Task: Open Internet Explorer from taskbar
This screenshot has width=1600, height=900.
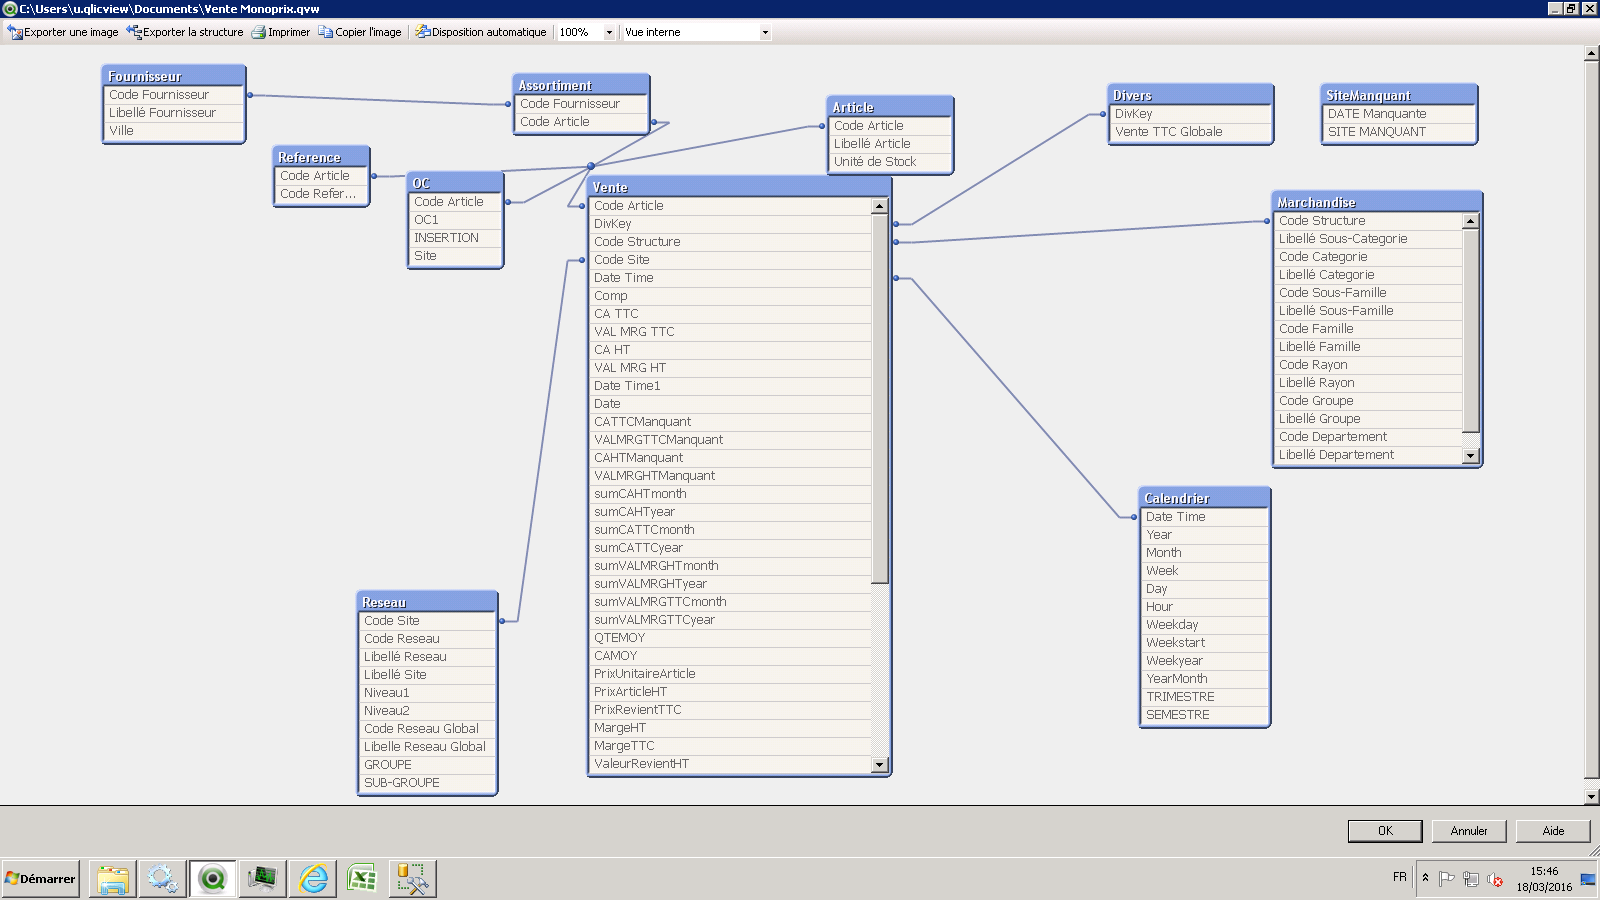Action: point(313,879)
